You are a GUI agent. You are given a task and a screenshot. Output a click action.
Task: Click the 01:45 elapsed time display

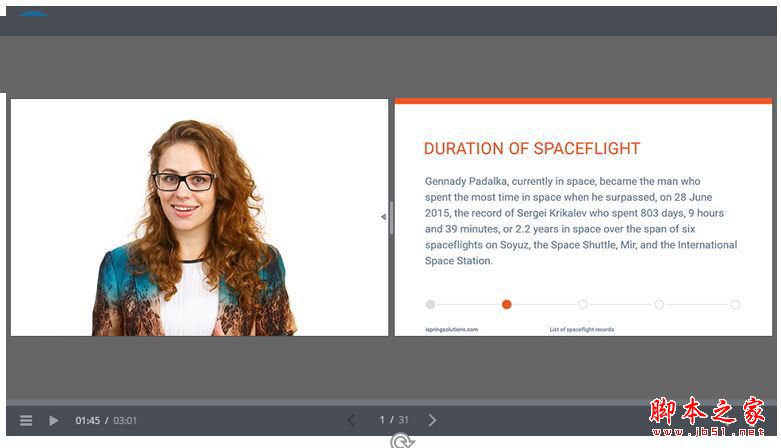[x=87, y=421]
